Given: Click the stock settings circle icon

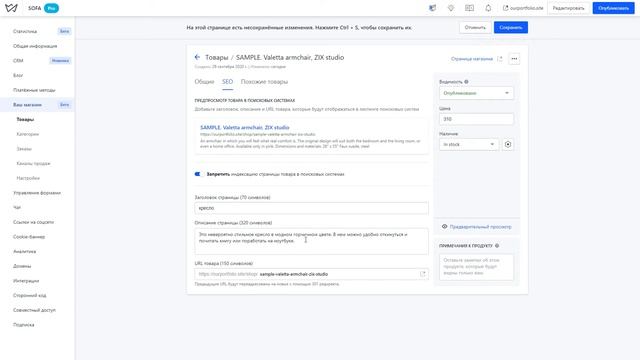Looking at the screenshot, I should [x=508, y=144].
